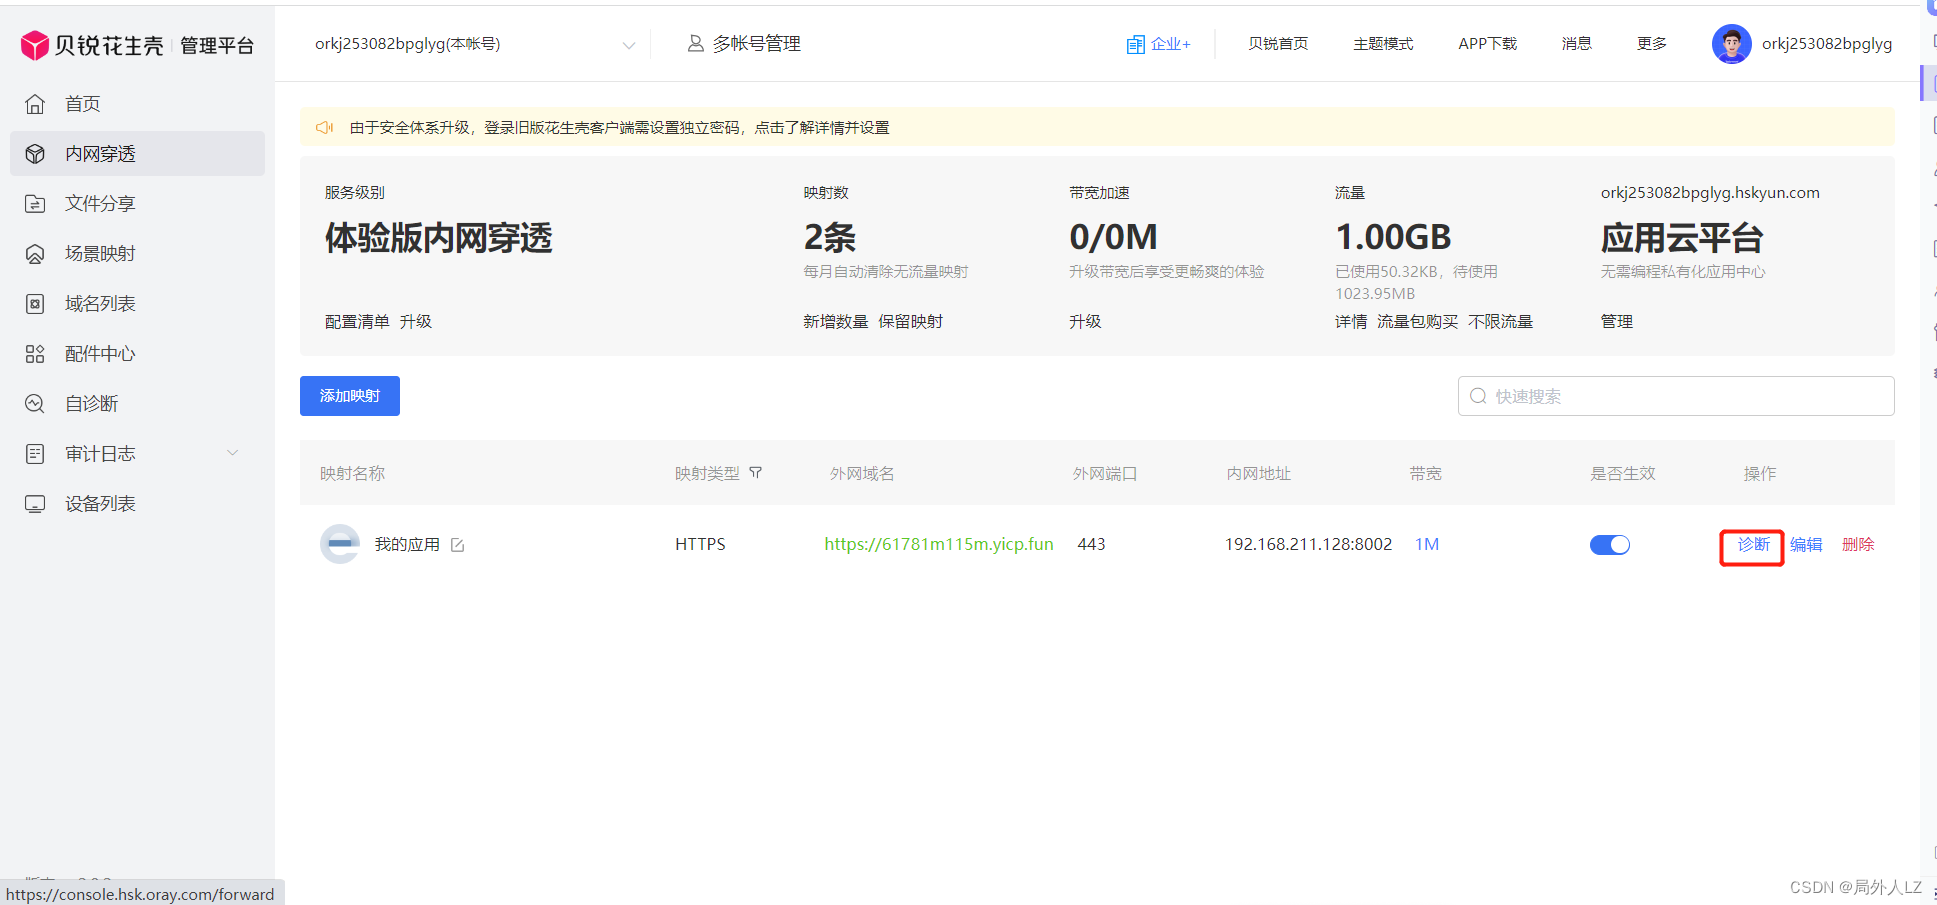The image size is (1937, 905).
Task: Click 多帐号管理 label
Action: click(x=757, y=44)
